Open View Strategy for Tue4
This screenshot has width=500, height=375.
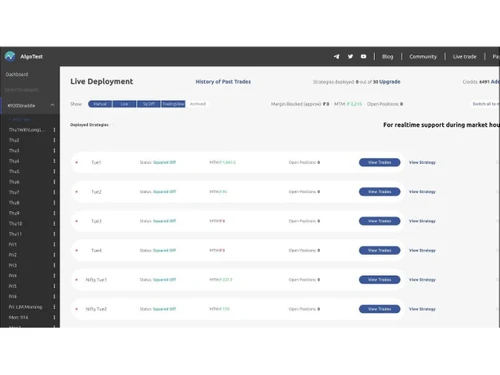pyautogui.click(x=422, y=250)
